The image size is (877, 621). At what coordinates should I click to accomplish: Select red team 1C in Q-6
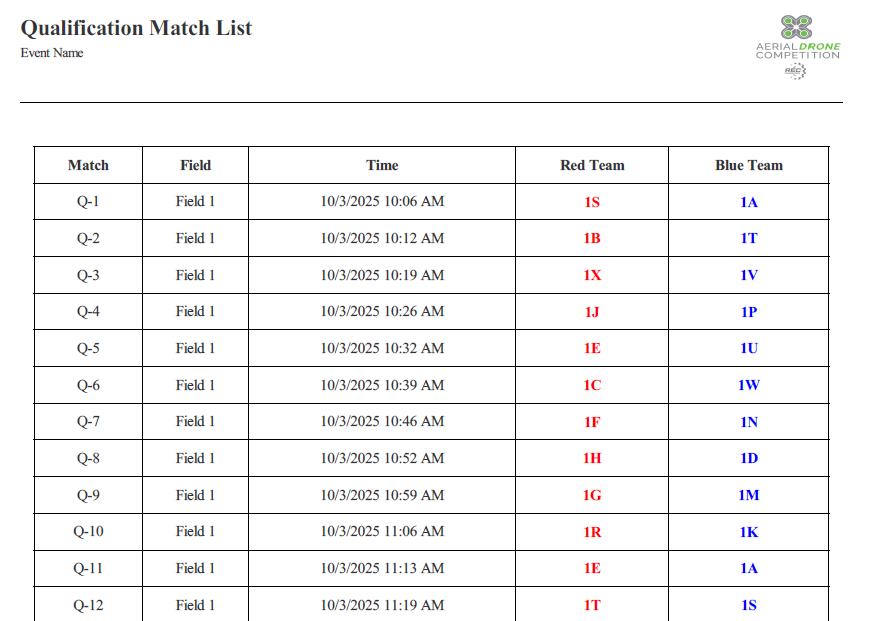[592, 385]
